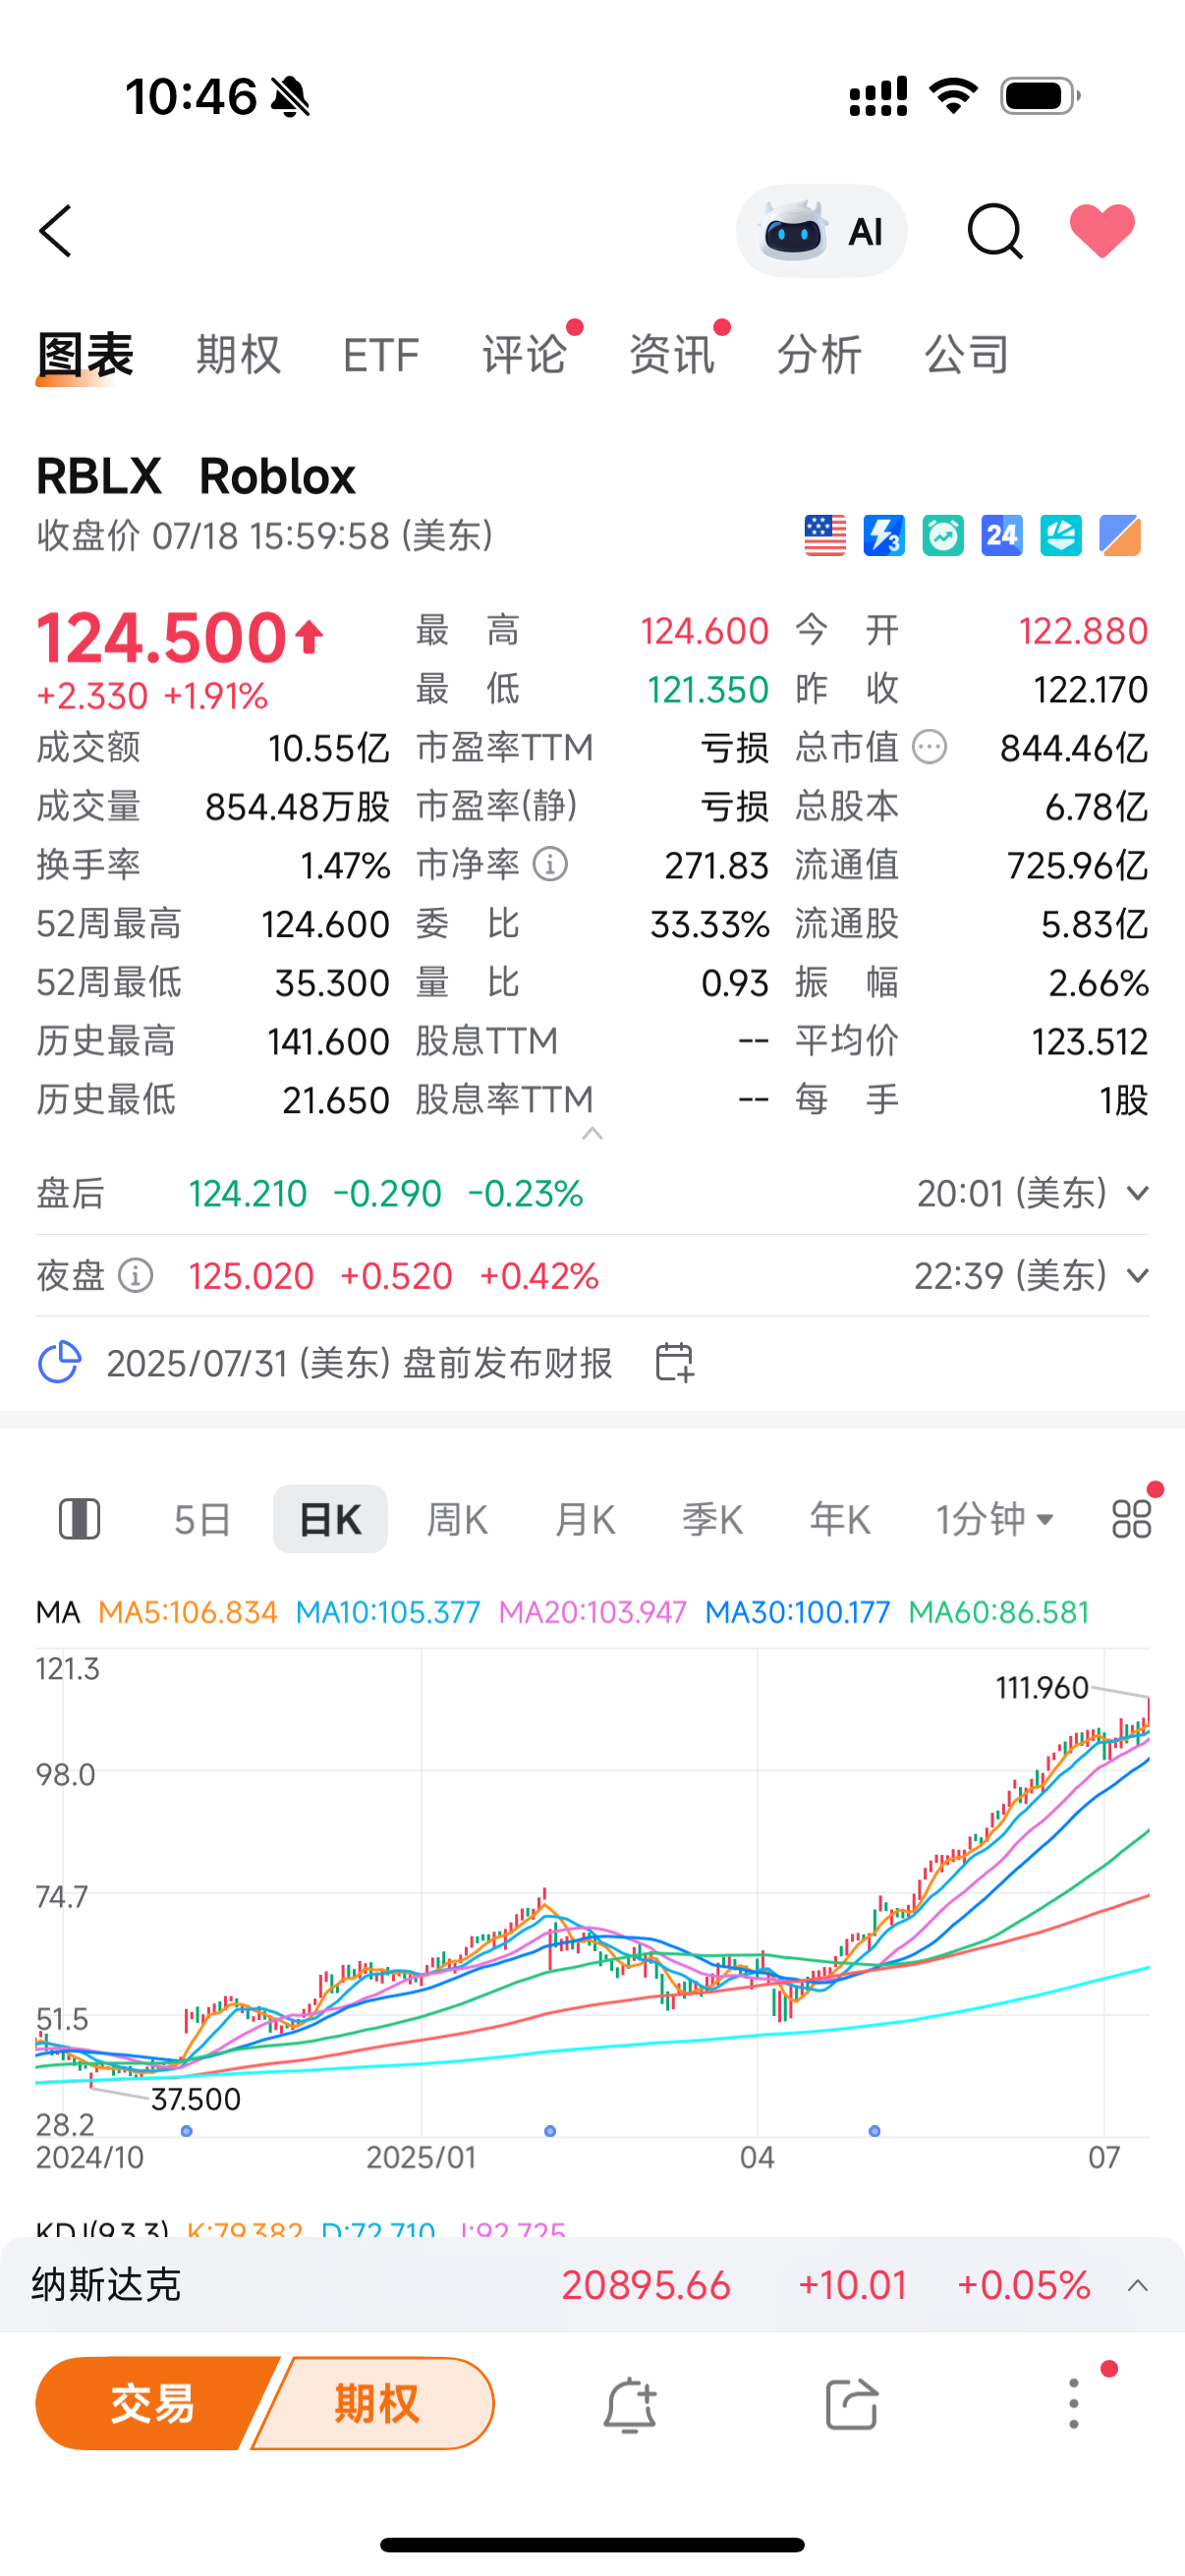Tap the MA5:106.834 indicator label

tap(188, 1612)
